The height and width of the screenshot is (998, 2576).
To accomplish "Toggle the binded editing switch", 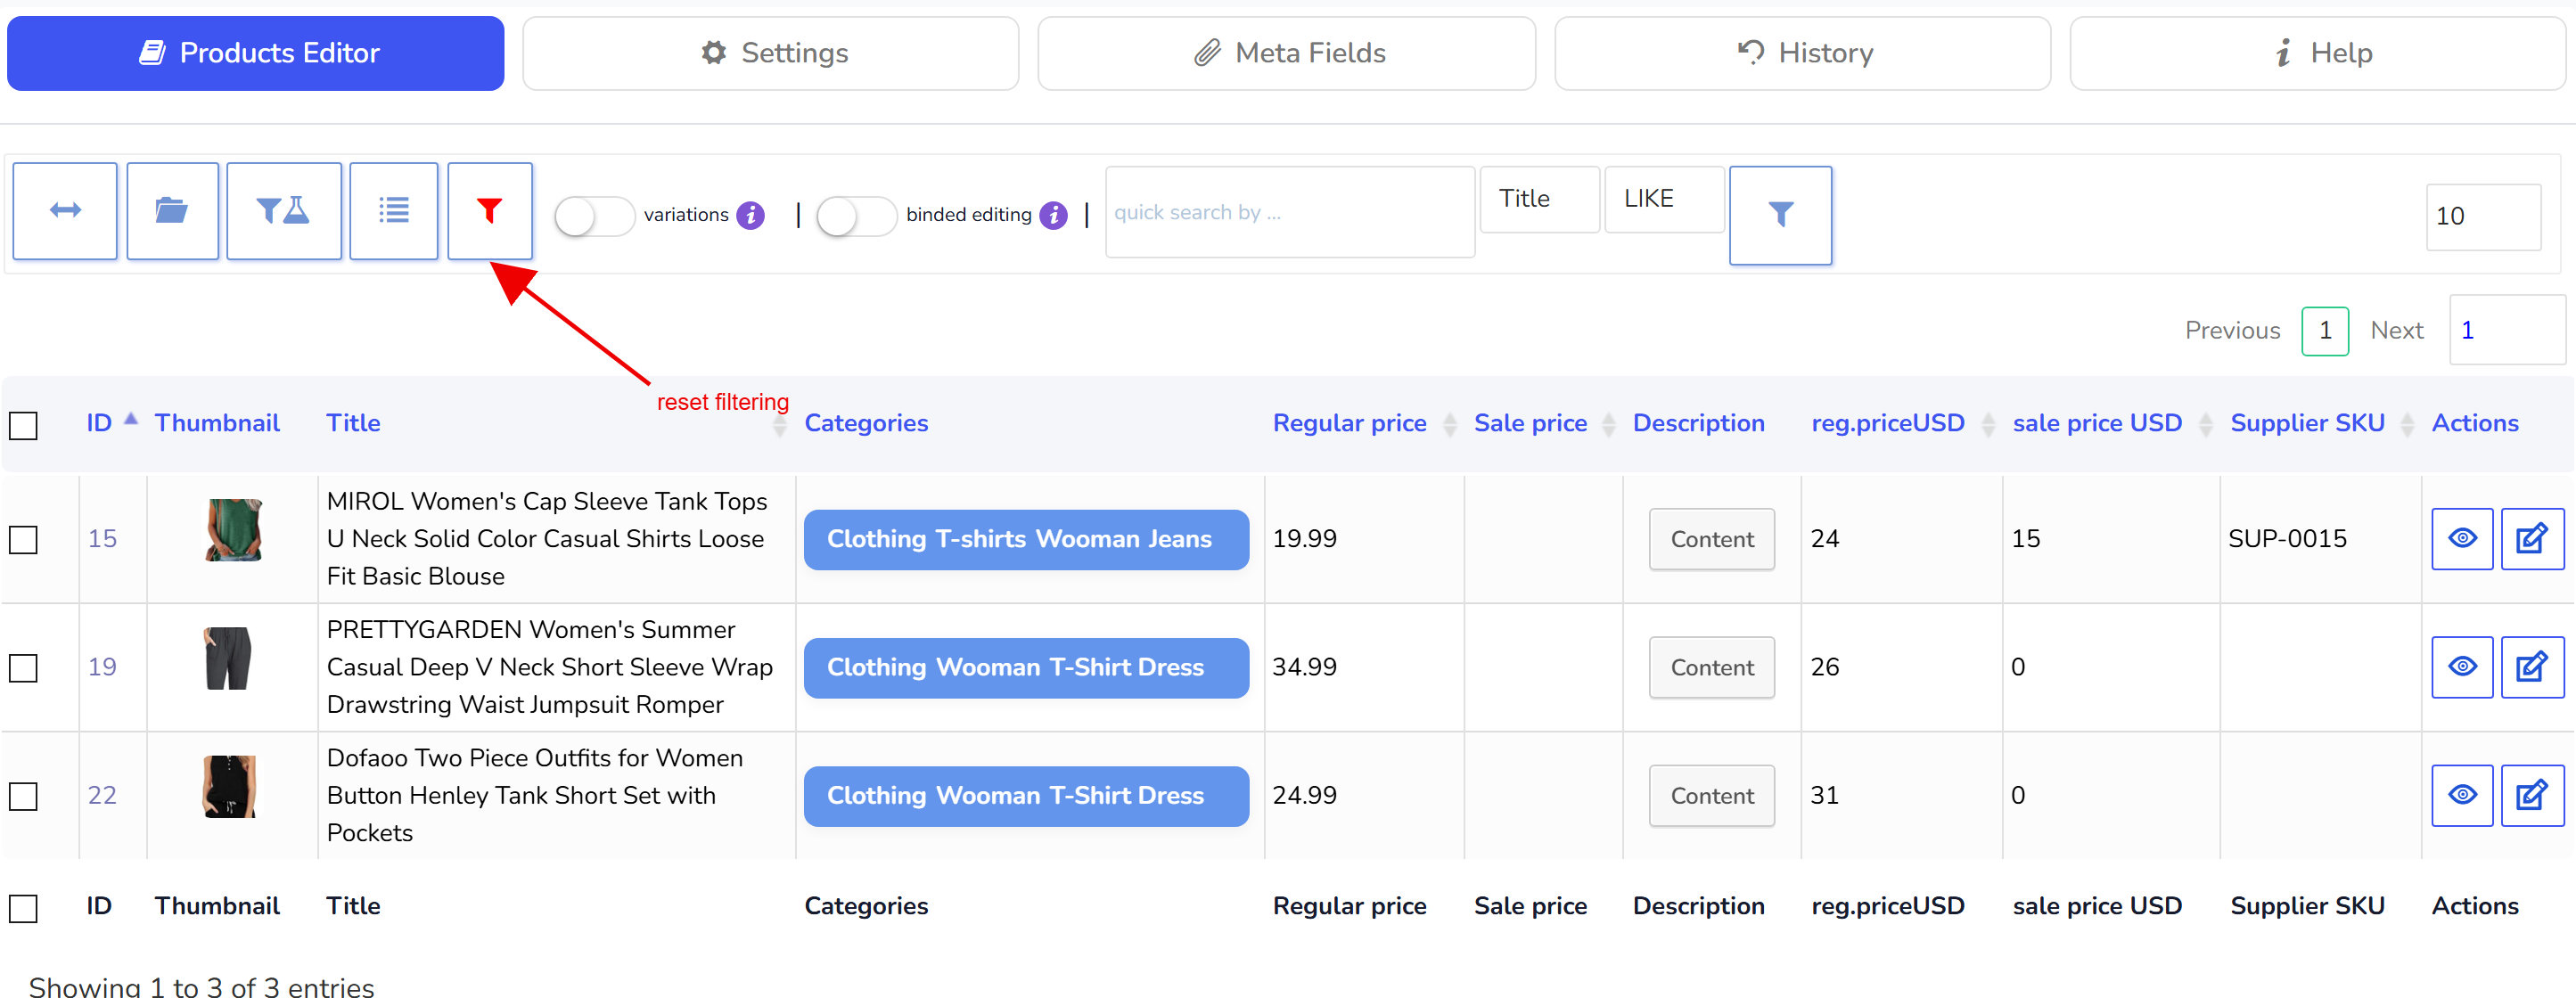I will pyautogui.click(x=856, y=216).
